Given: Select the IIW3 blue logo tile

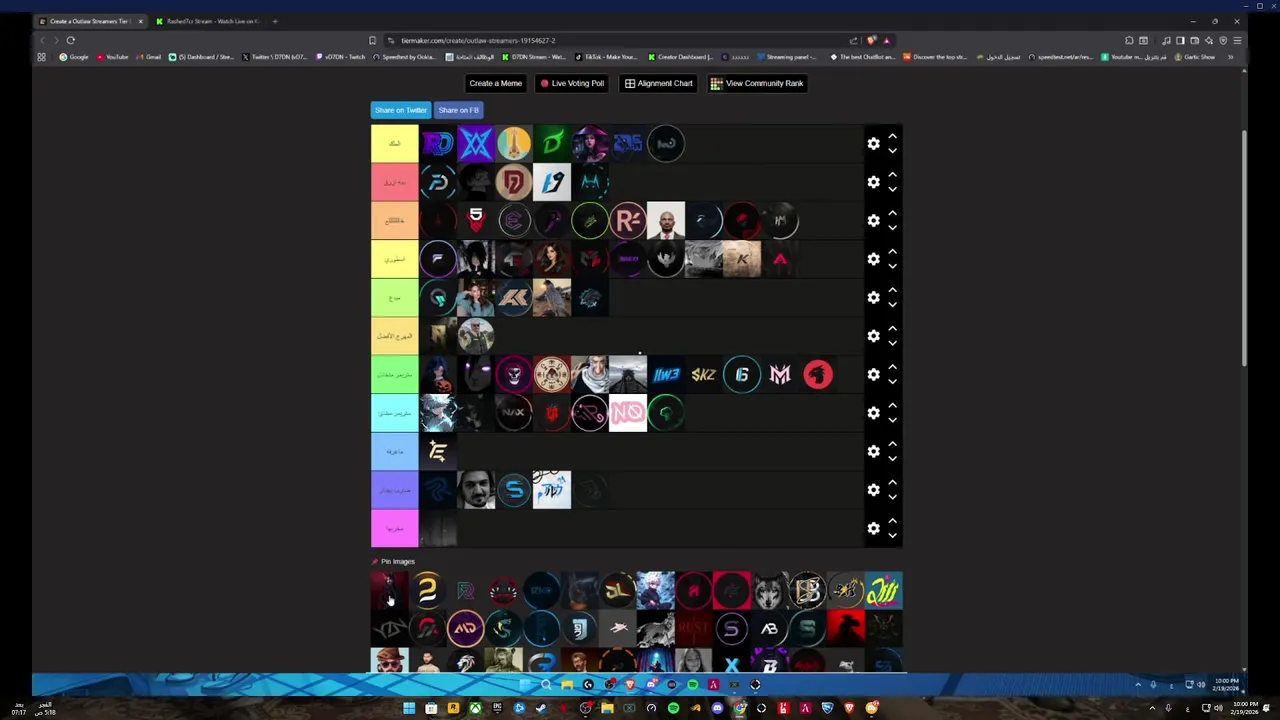Looking at the screenshot, I should [665, 375].
